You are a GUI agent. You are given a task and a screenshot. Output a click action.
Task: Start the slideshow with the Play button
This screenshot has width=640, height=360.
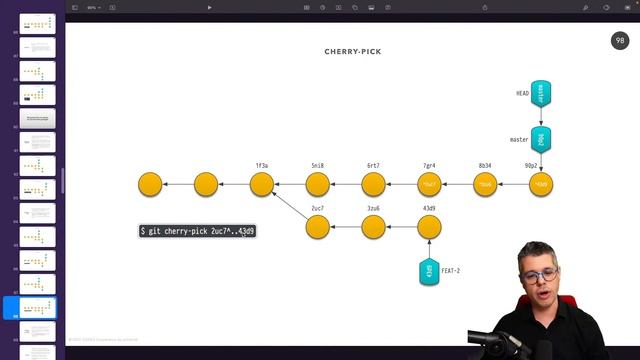[x=209, y=7]
